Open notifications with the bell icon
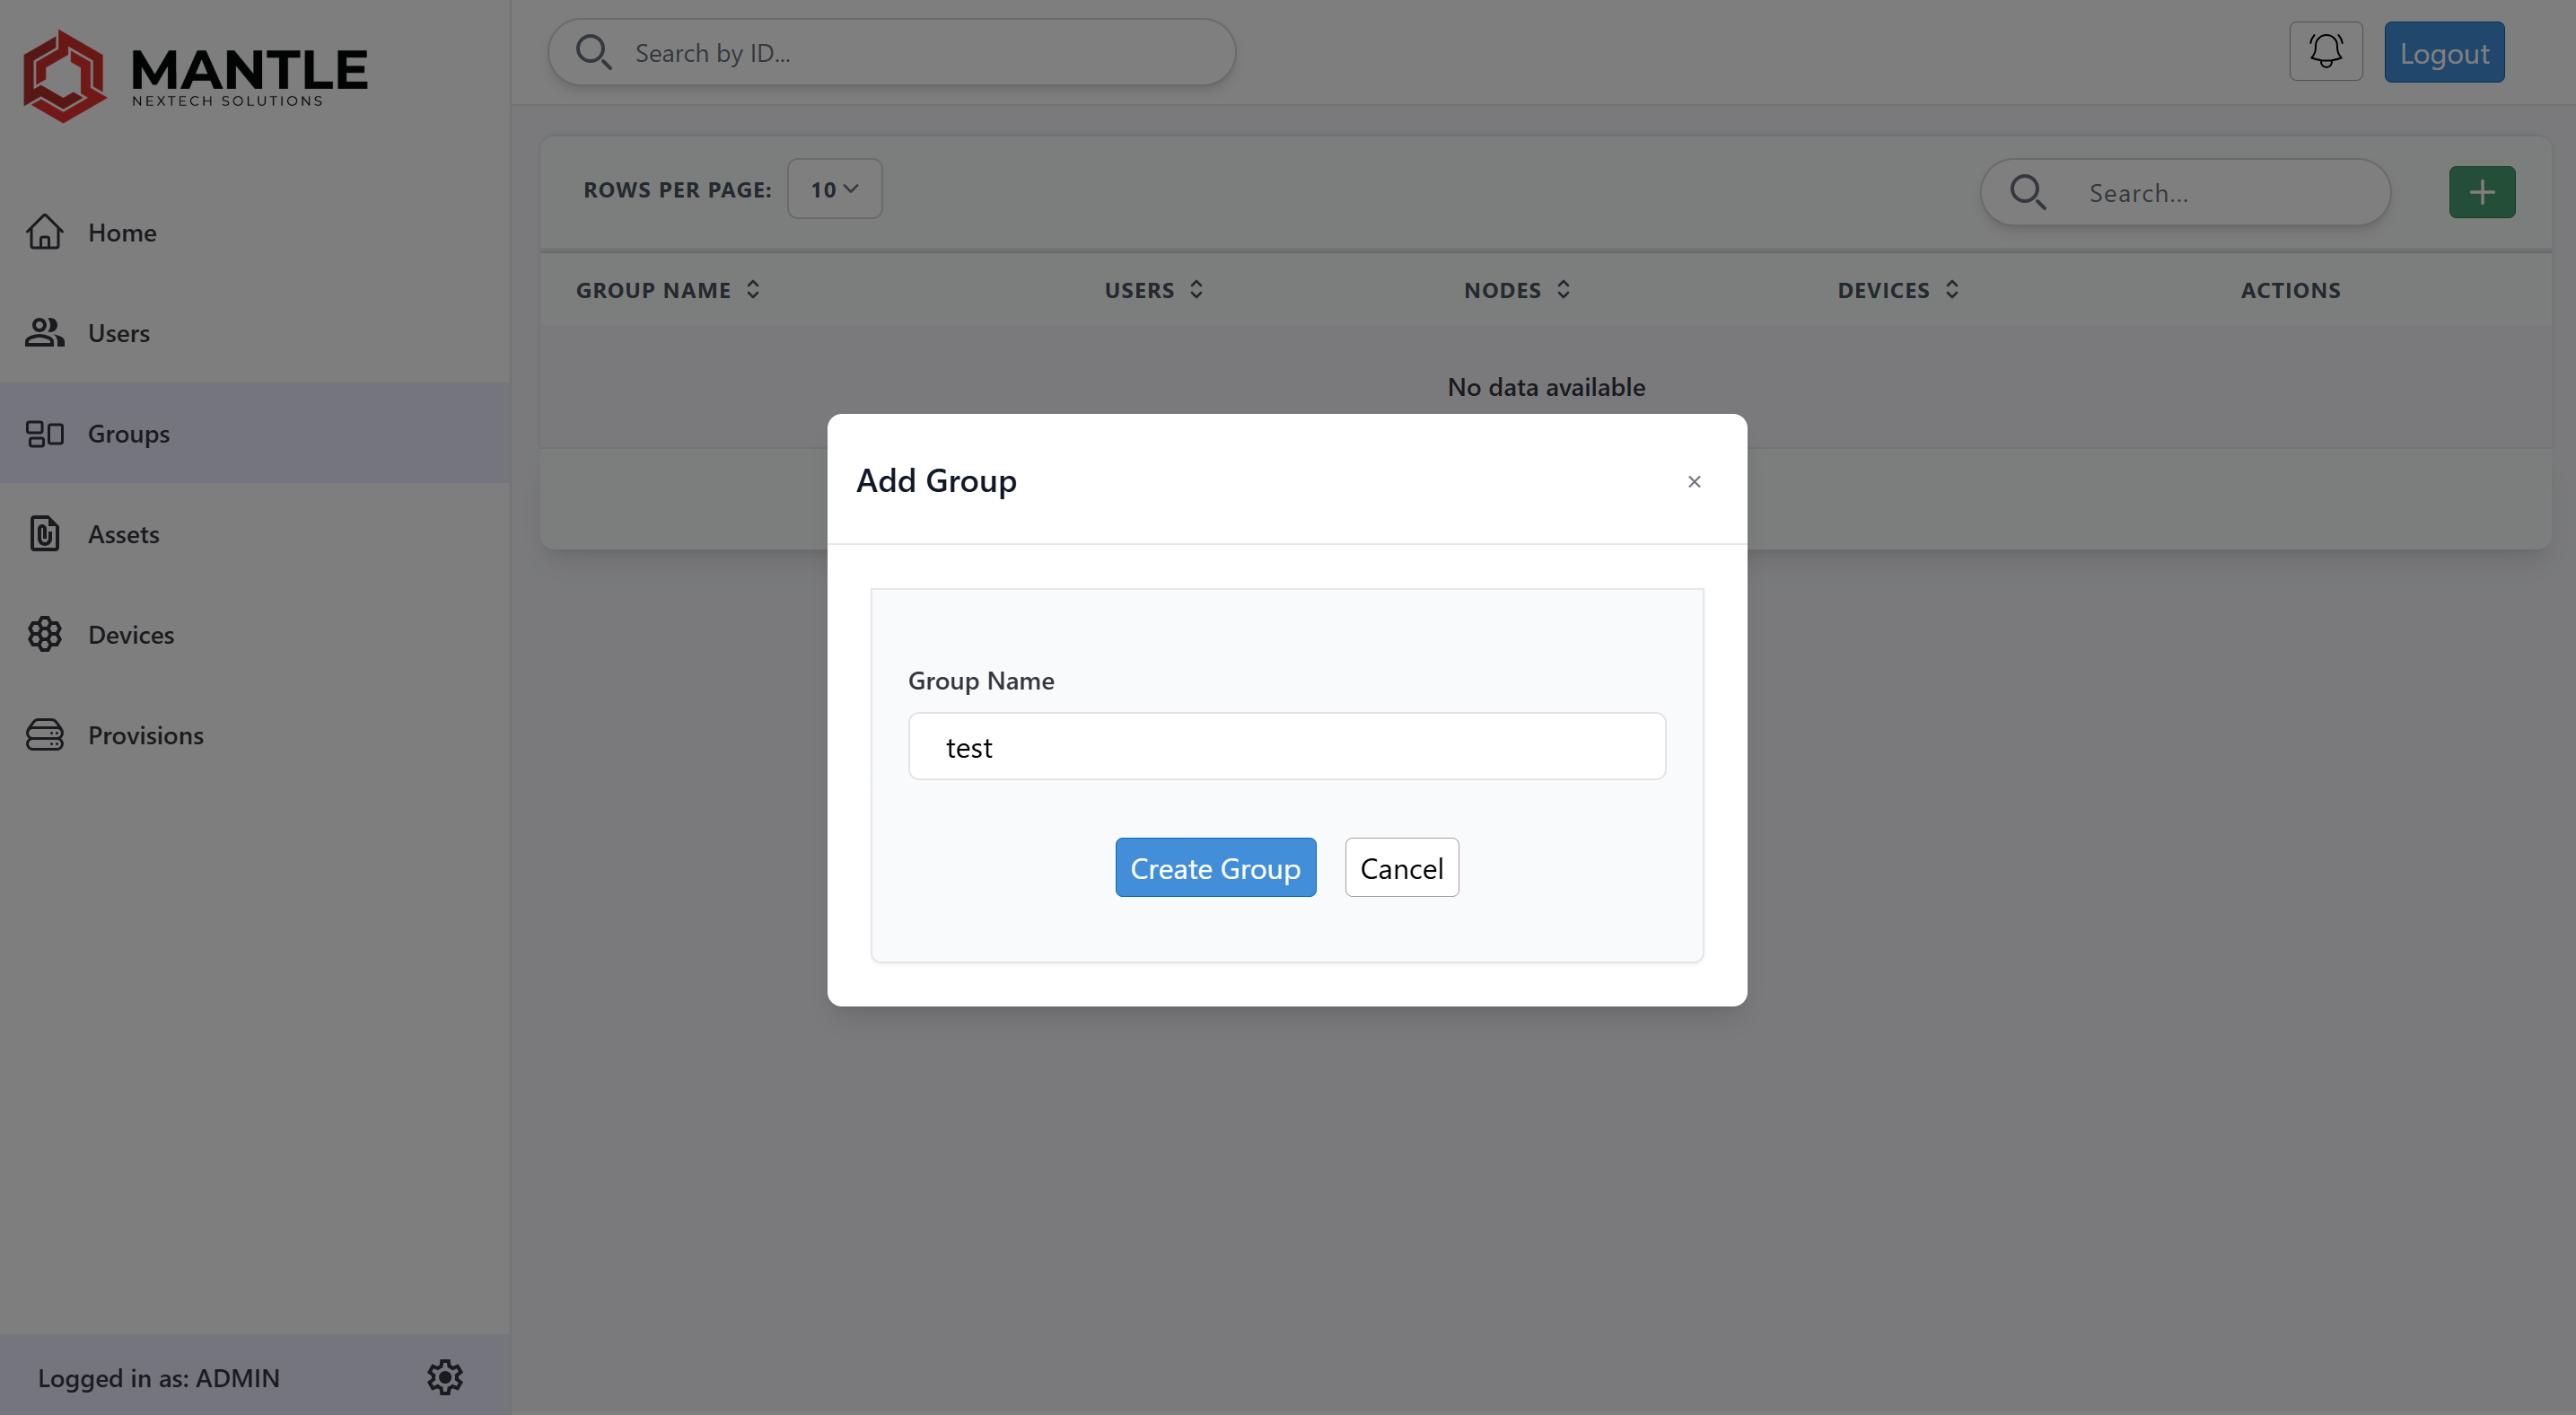Screen dimensions: 2576x1415 (2326, 51)
